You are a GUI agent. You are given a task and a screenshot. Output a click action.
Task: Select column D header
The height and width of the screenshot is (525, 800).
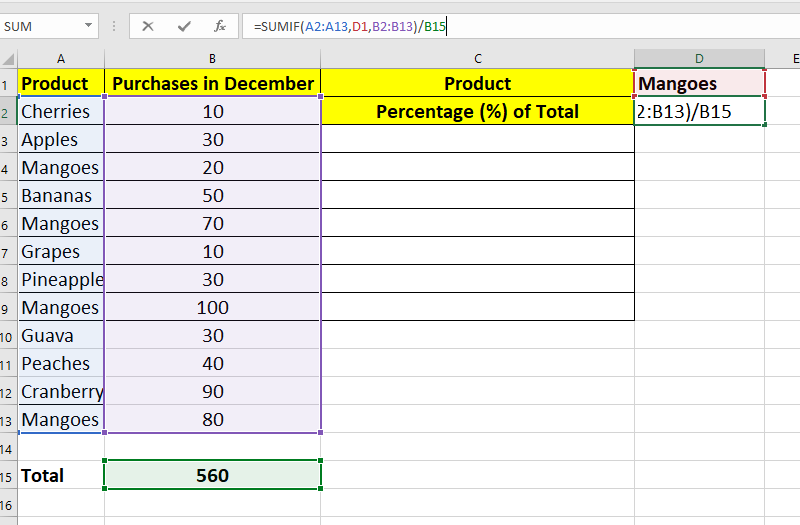(x=699, y=58)
